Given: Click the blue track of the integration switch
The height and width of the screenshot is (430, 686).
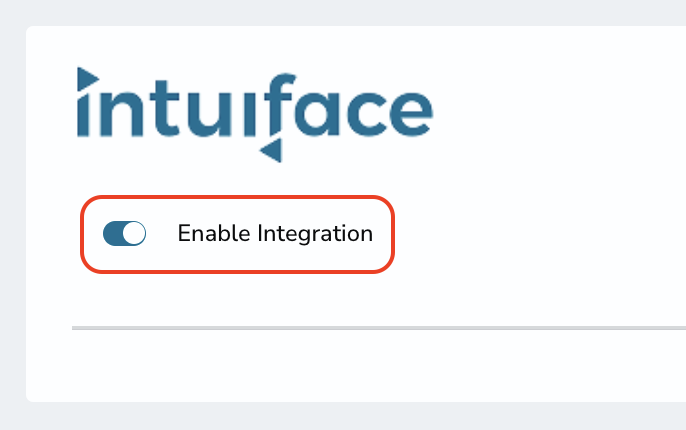Looking at the screenshot, I should point(112,233).
